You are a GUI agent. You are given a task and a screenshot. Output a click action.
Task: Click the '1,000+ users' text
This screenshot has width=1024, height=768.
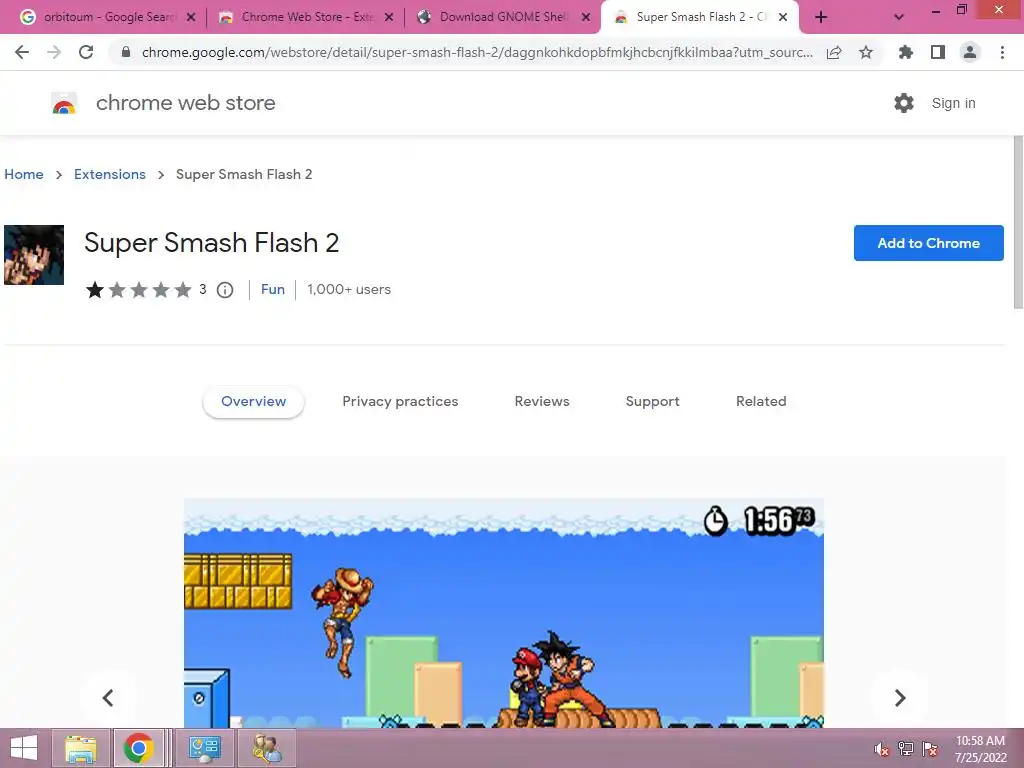coord(349,289)
